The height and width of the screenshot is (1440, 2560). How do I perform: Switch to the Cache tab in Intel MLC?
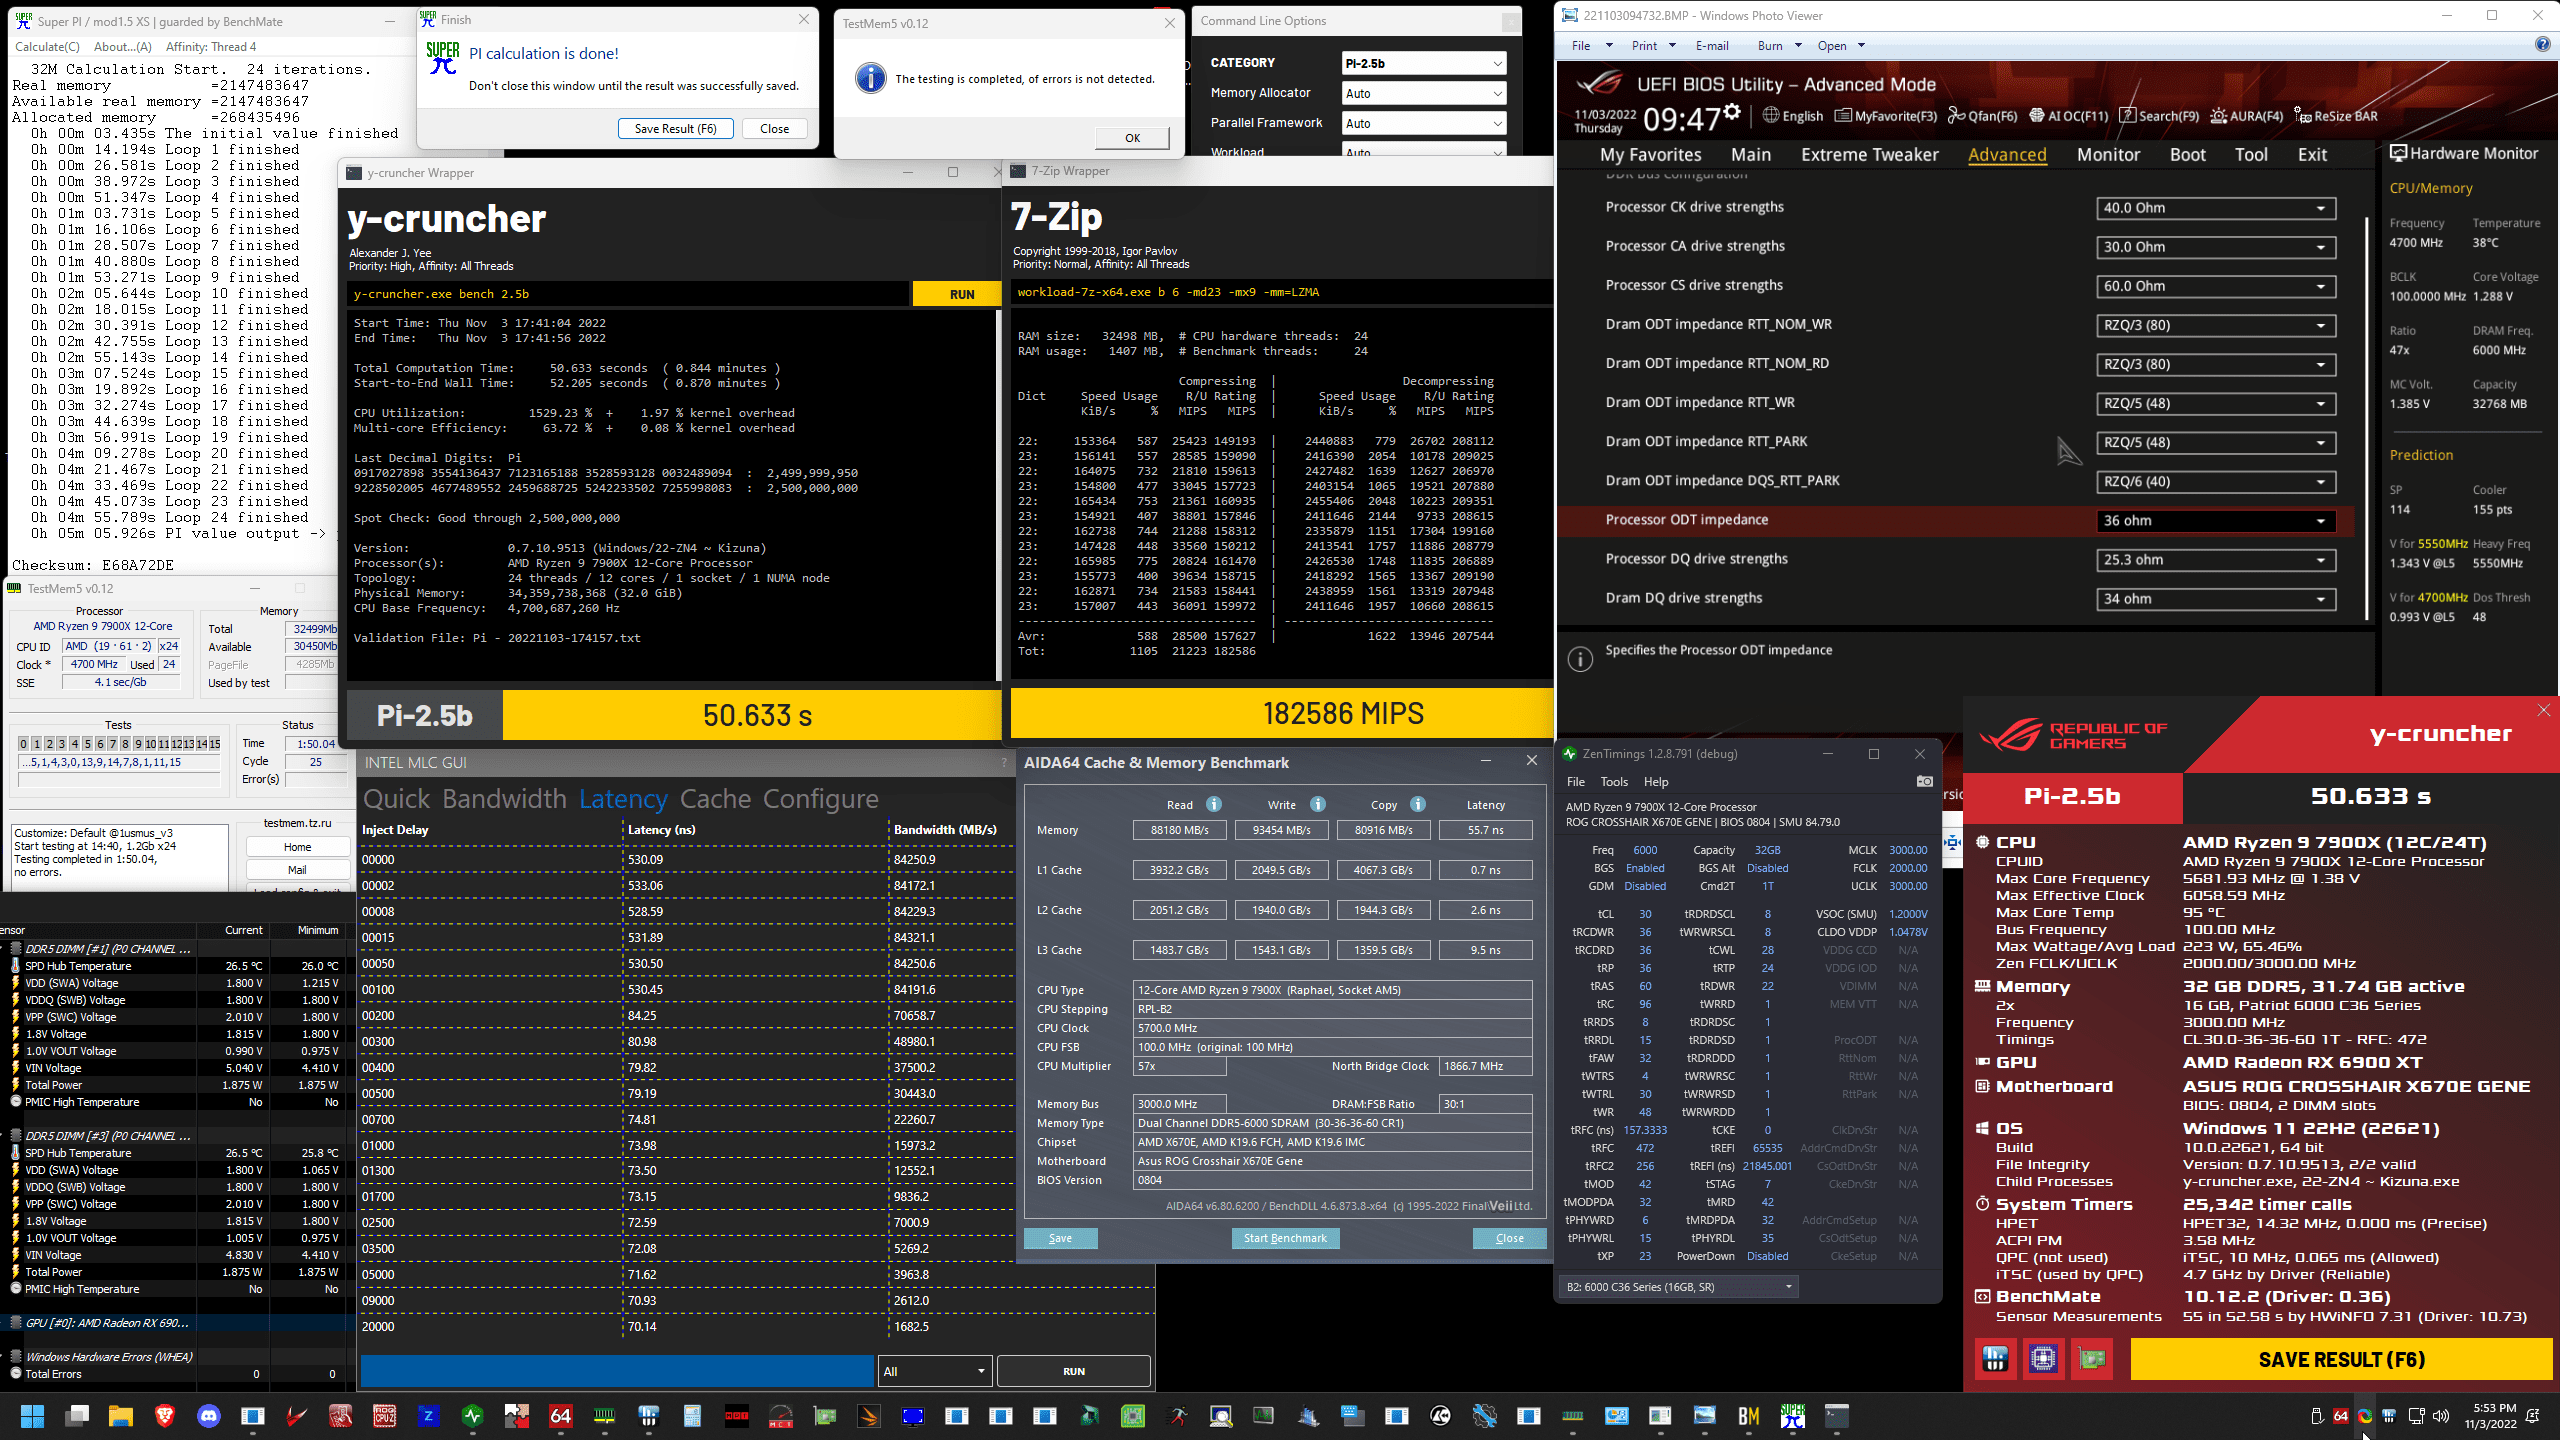click(715, 799)
